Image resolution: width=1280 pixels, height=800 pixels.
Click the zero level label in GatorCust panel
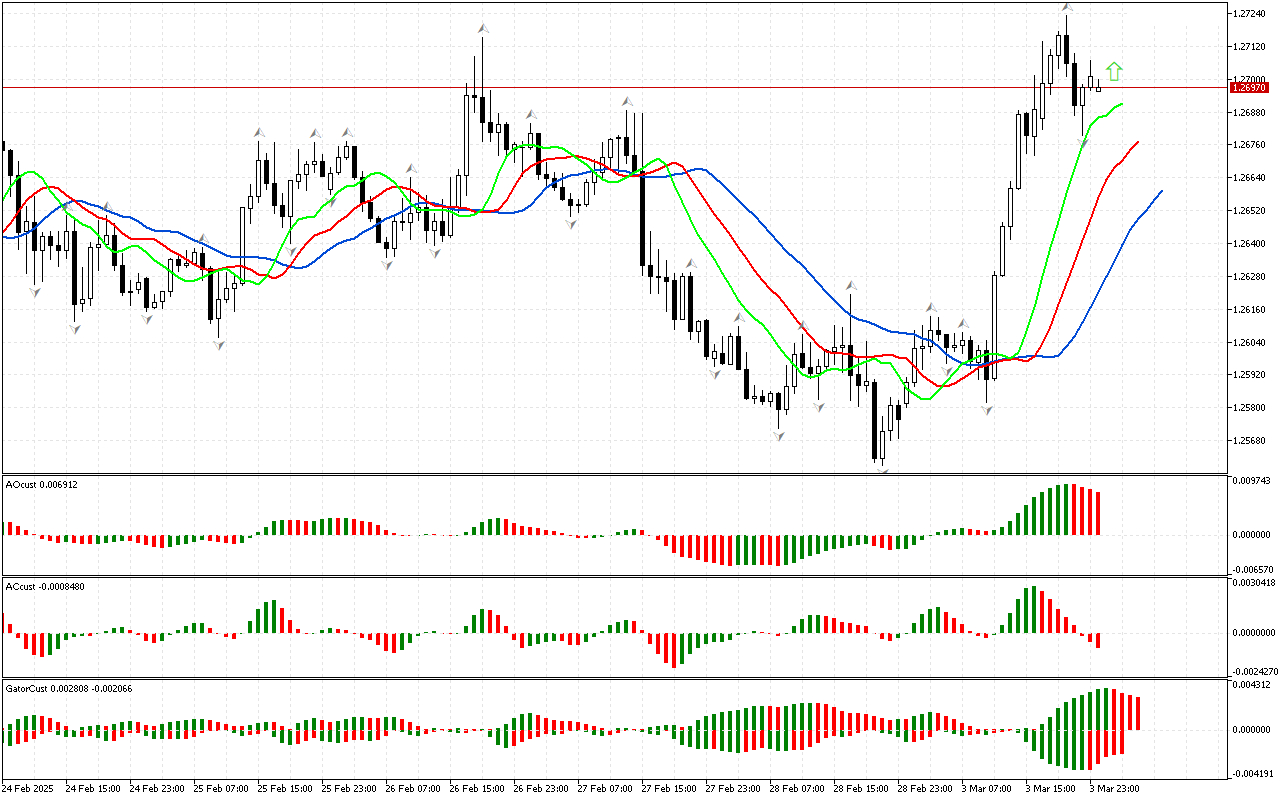coord(1252,730)
